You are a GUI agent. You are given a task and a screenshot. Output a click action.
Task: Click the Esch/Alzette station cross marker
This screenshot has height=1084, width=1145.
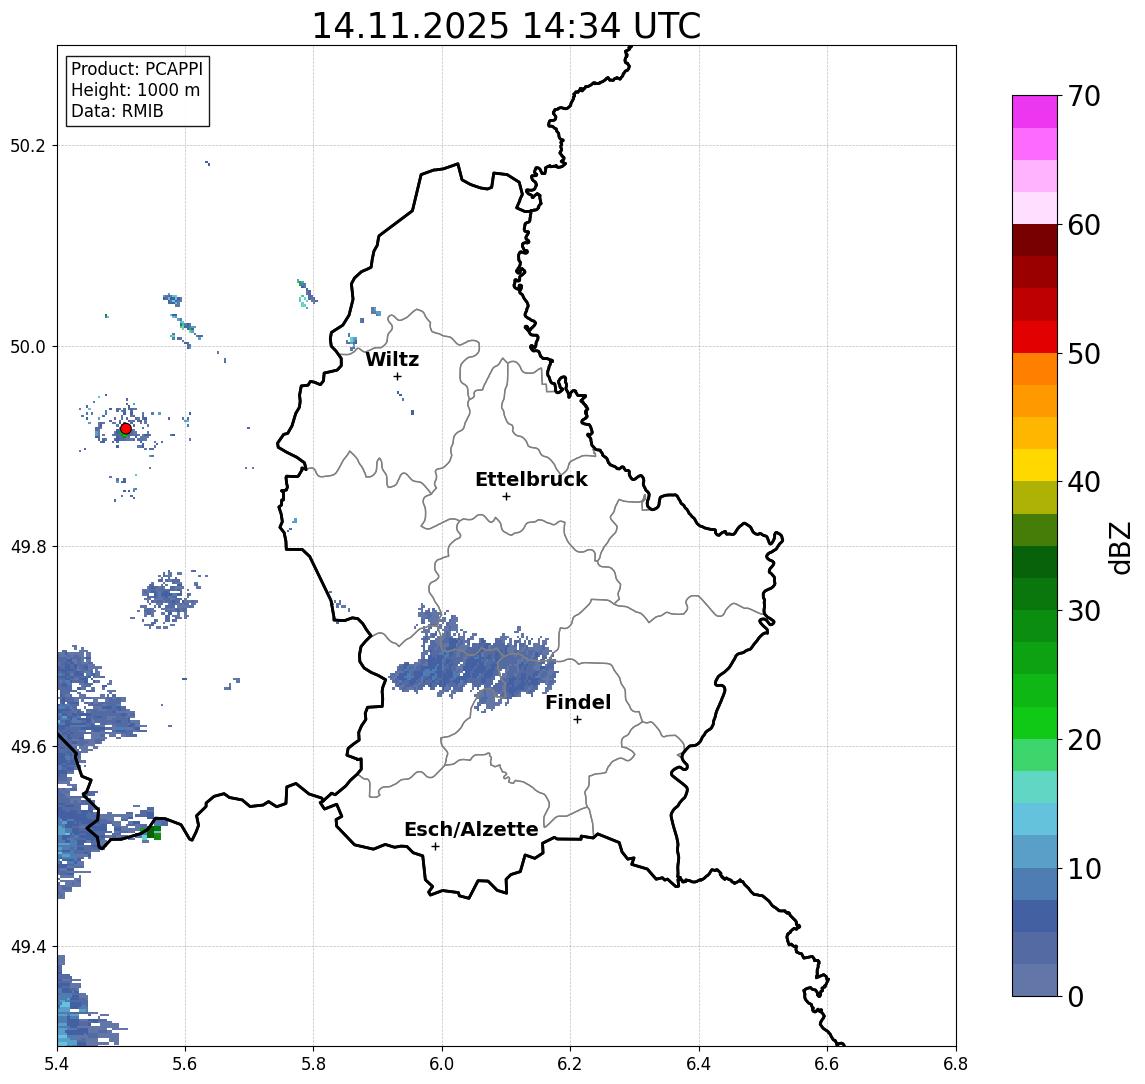click(435, 847)
